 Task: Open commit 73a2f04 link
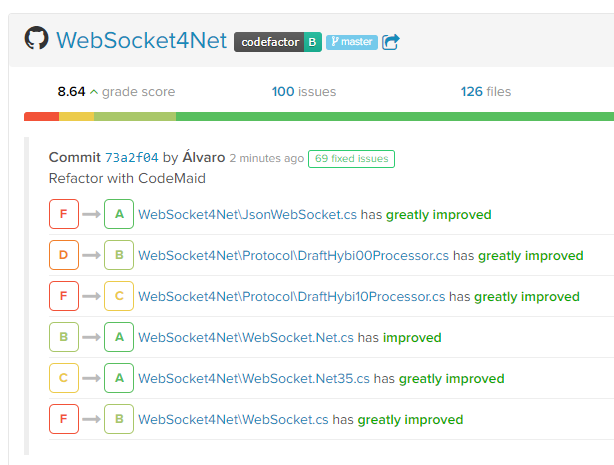click(132, 157)
